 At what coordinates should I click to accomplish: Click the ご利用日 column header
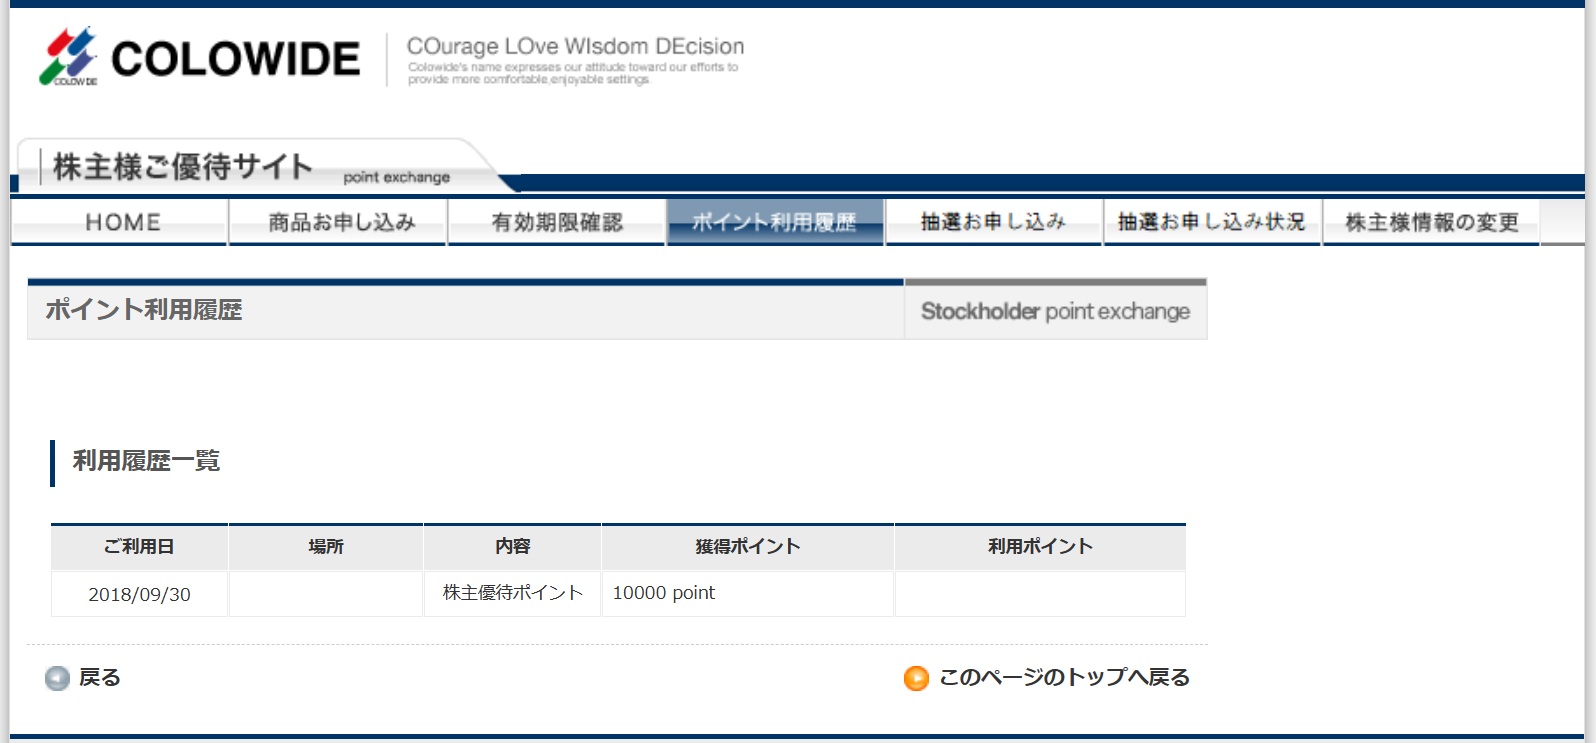coord(139,547)
